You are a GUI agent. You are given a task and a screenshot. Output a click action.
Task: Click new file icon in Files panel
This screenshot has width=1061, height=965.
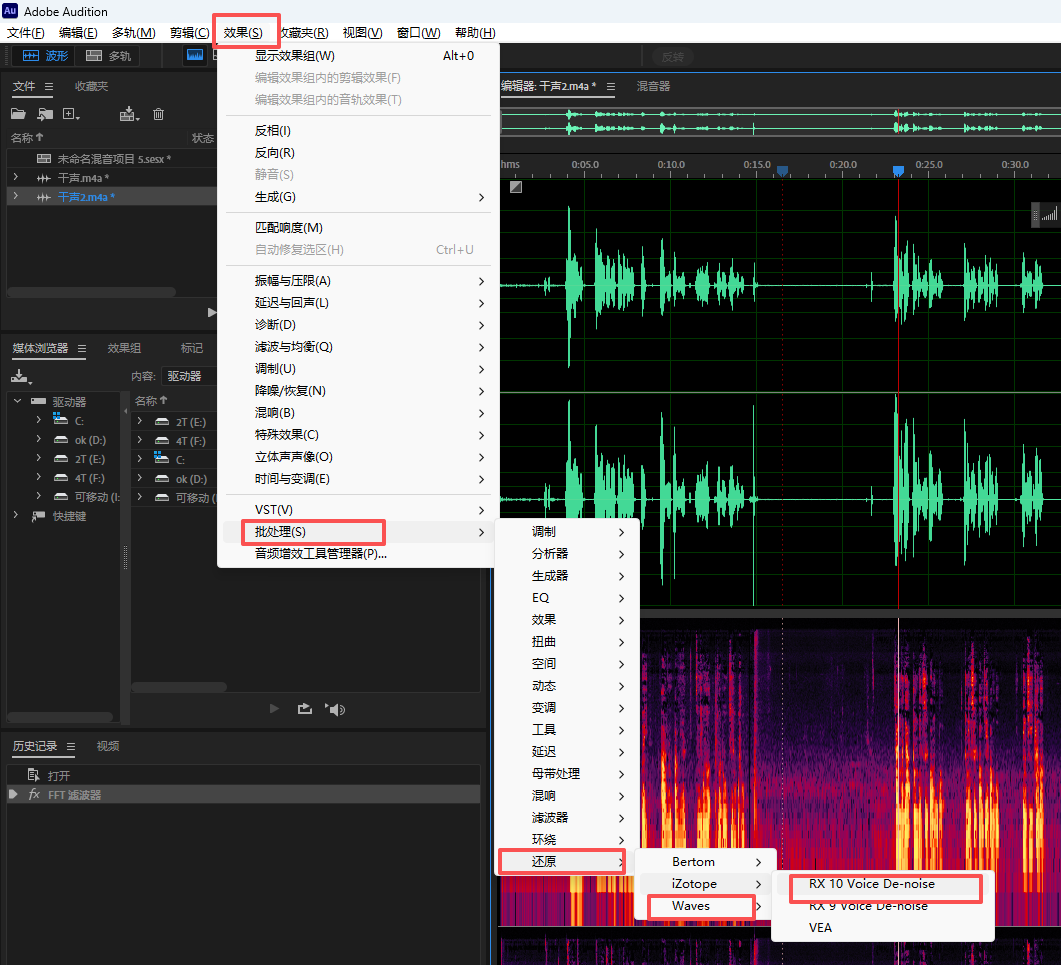pos(71,114)
